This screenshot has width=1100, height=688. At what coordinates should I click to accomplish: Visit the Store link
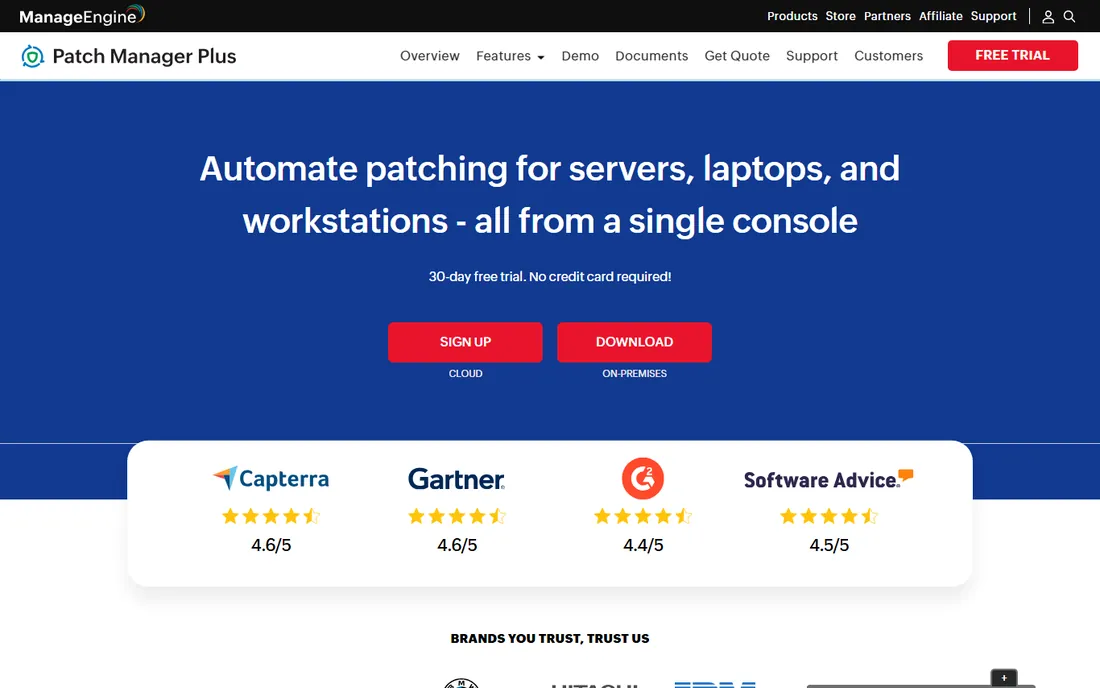point(840,16)
